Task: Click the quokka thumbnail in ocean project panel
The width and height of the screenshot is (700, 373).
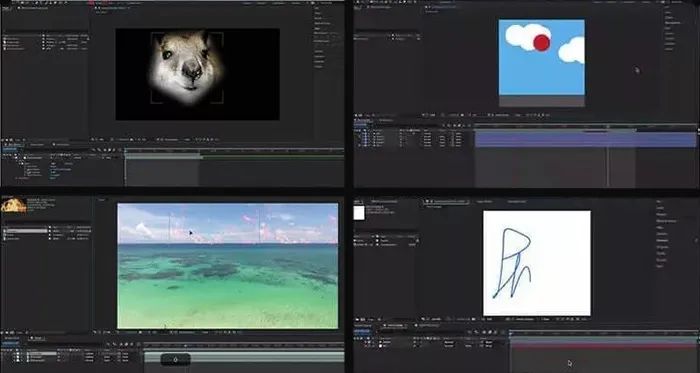Action: point(13,205)
